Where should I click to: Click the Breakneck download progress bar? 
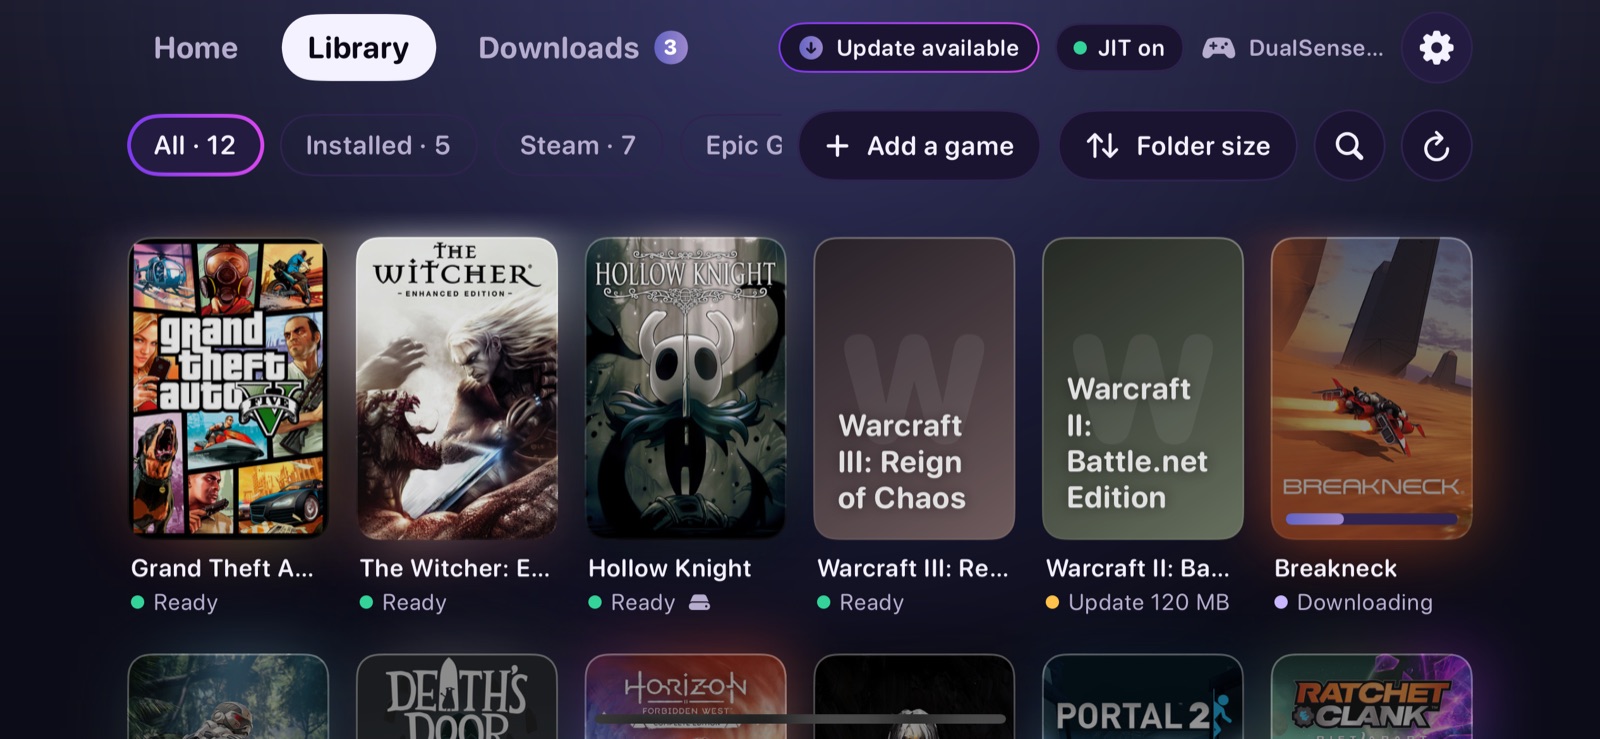1371,519
